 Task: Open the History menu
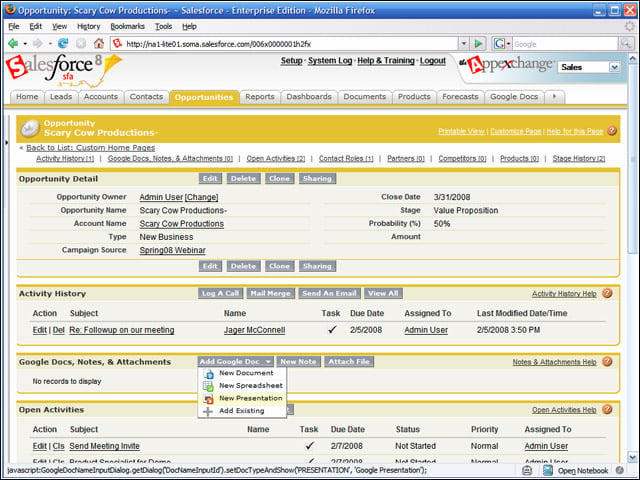(x=89, y=26)
